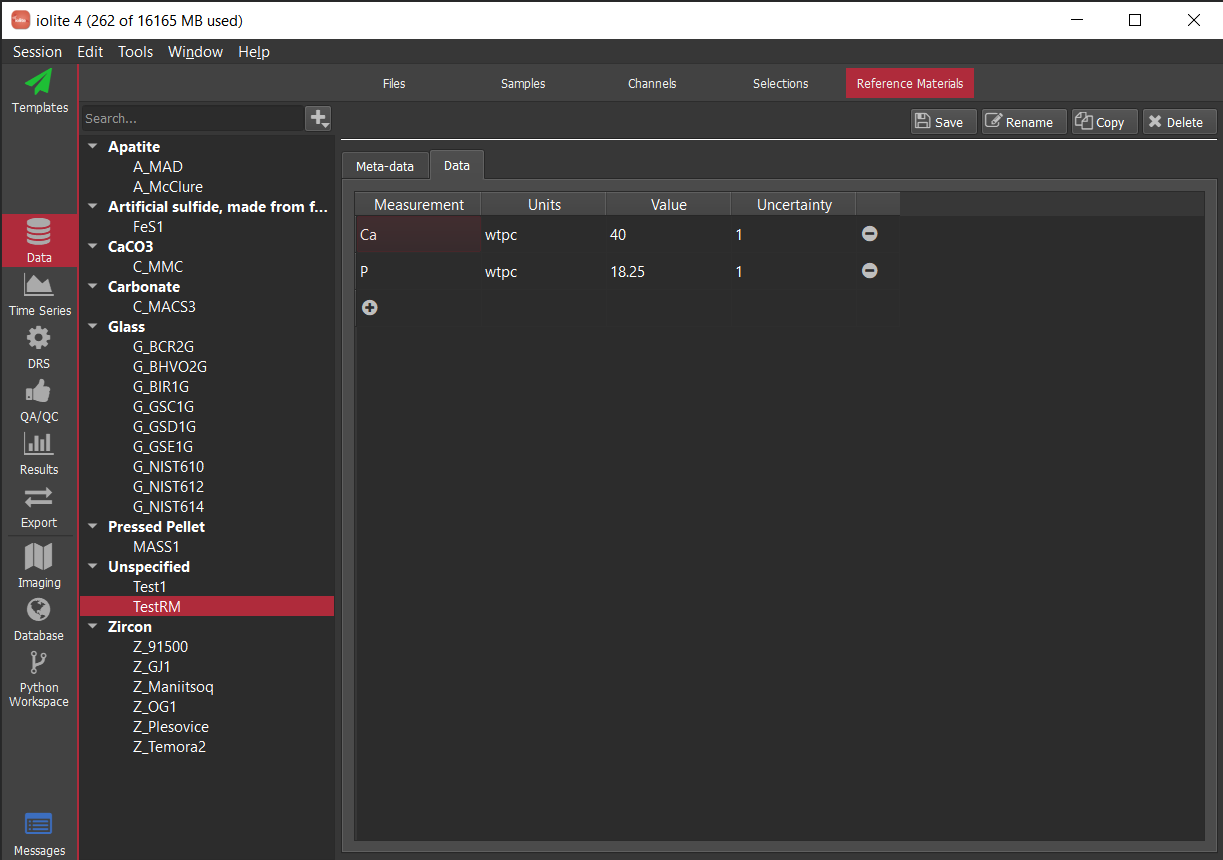This screenshot has height=860, width=1223.
Task: Collapse the Carbonate group
Action: click(93, 287)
